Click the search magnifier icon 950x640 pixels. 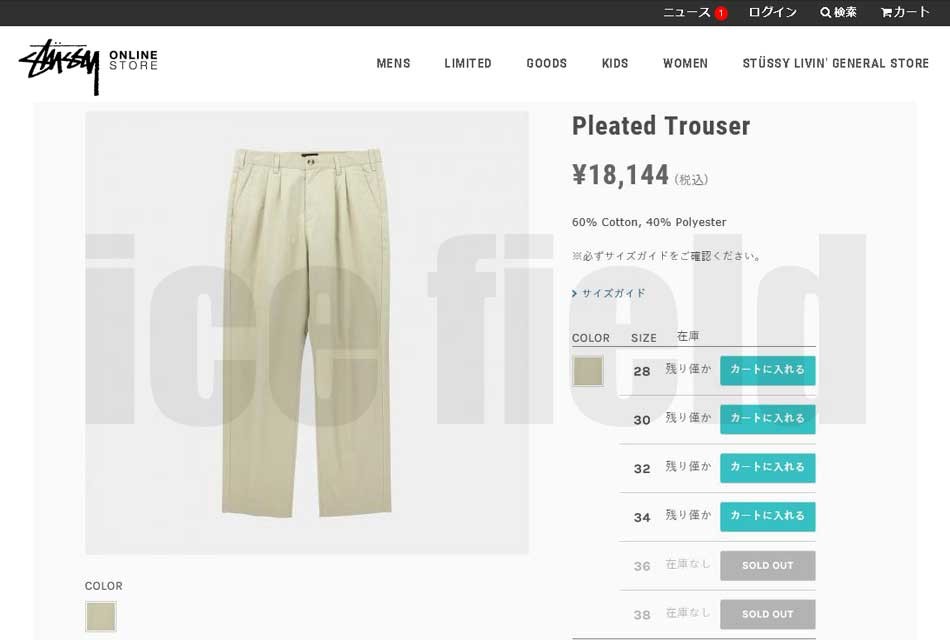(825, 13)
